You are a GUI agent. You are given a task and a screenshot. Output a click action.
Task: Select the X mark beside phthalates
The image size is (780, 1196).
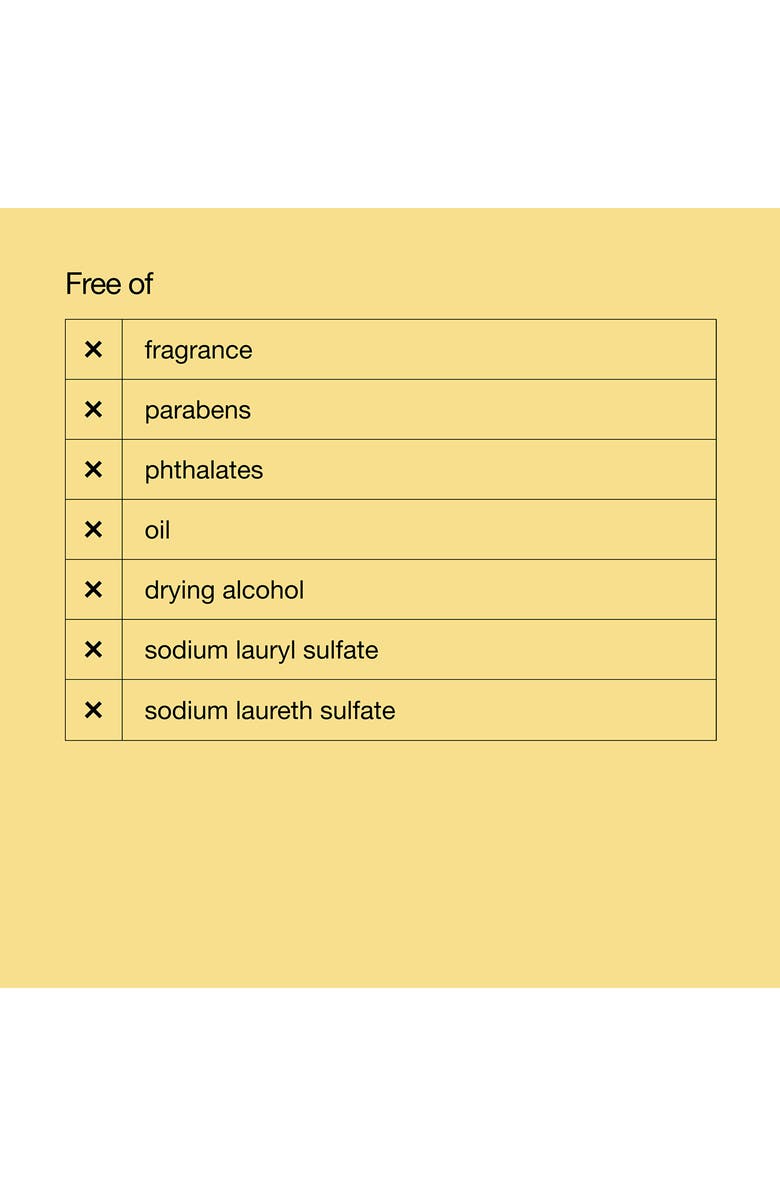93,470
